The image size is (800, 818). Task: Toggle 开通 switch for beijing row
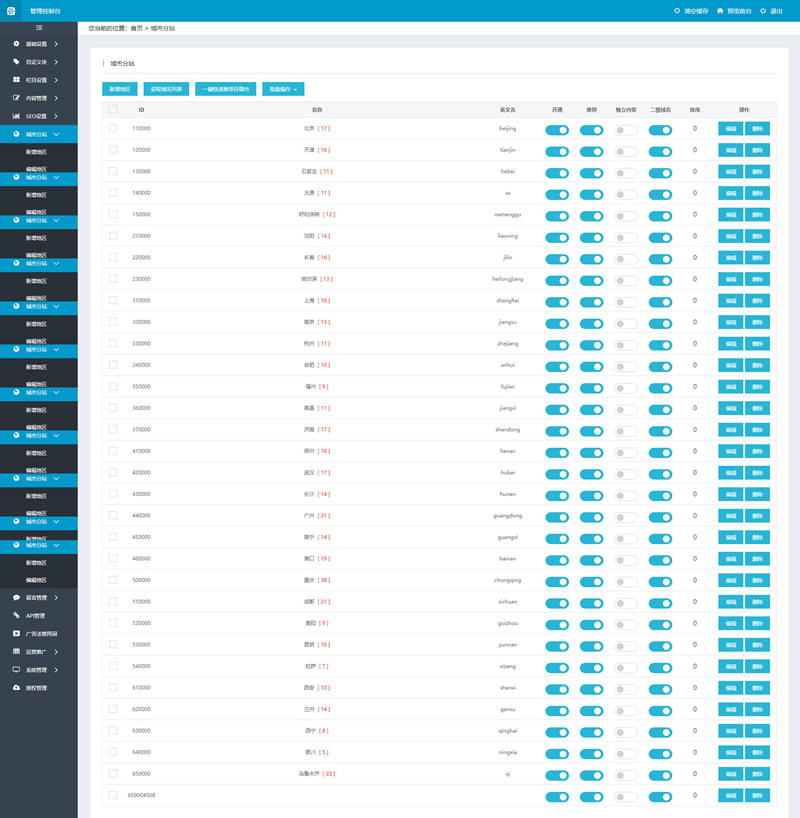tap(557, 130)
